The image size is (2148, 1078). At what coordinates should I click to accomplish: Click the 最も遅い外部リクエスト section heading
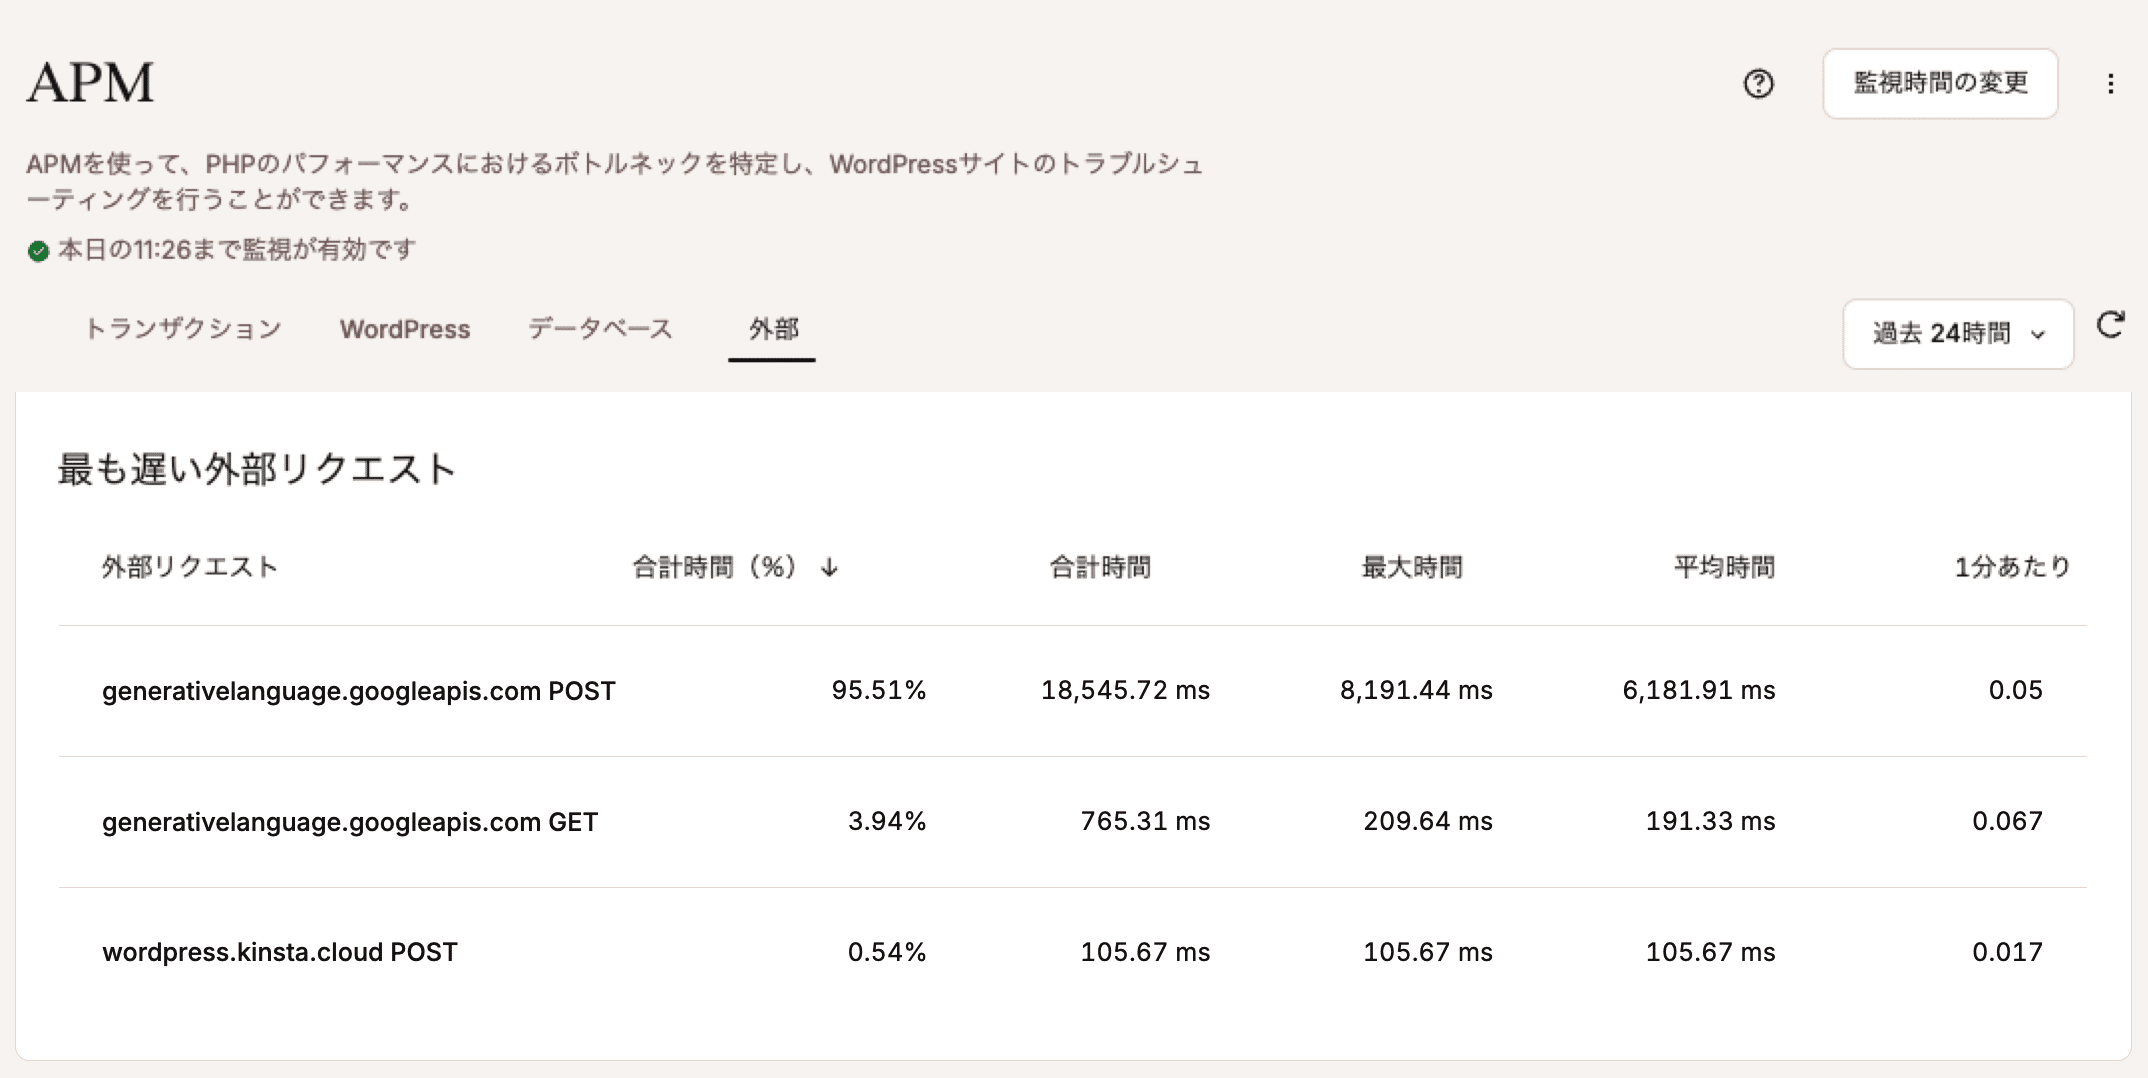(257, 468)
